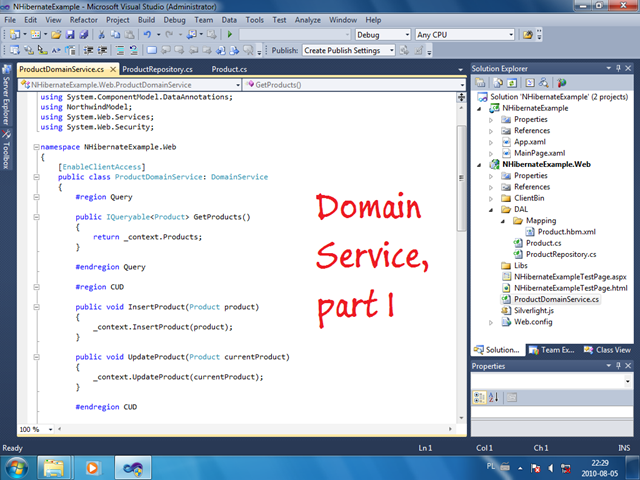This screenshot has width=640, height=480.
Task: Click Properties icon in Solution Explorer toolbar
Action: pos(480,83)
